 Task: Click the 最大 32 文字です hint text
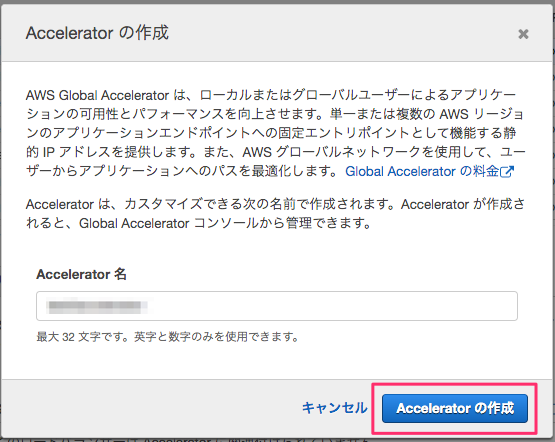(x=82, y=337)
